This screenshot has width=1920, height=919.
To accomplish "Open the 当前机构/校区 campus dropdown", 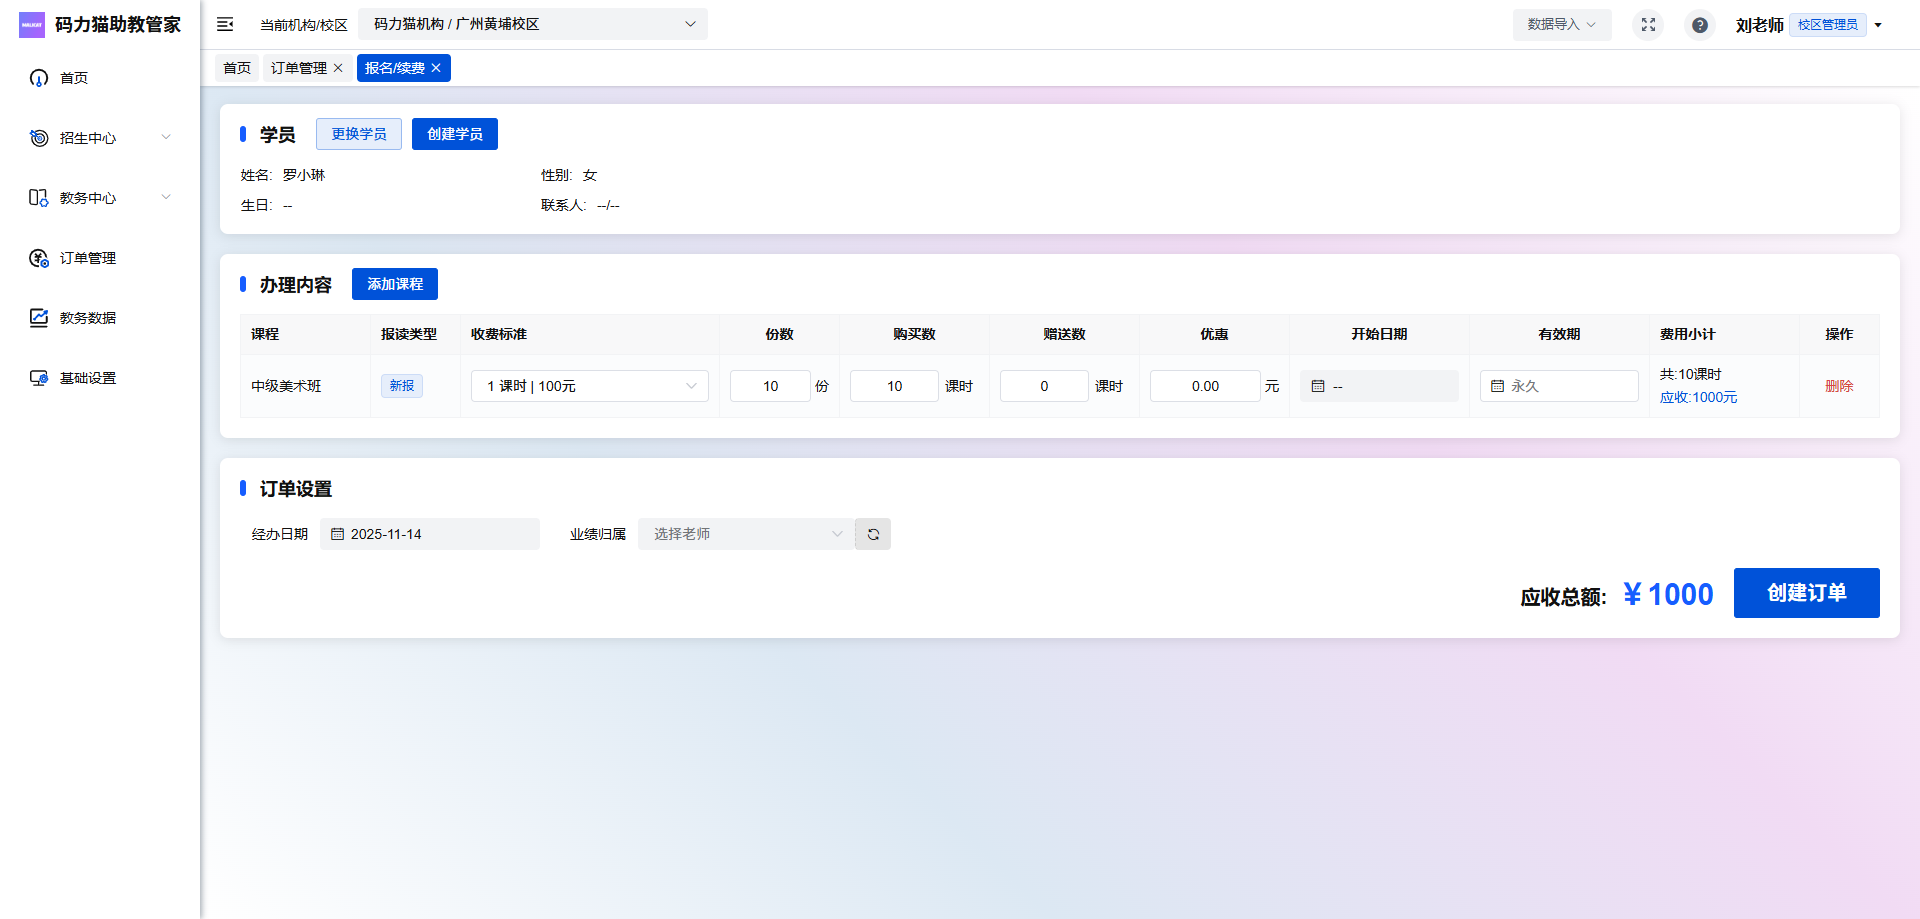I will click(533, 24).
